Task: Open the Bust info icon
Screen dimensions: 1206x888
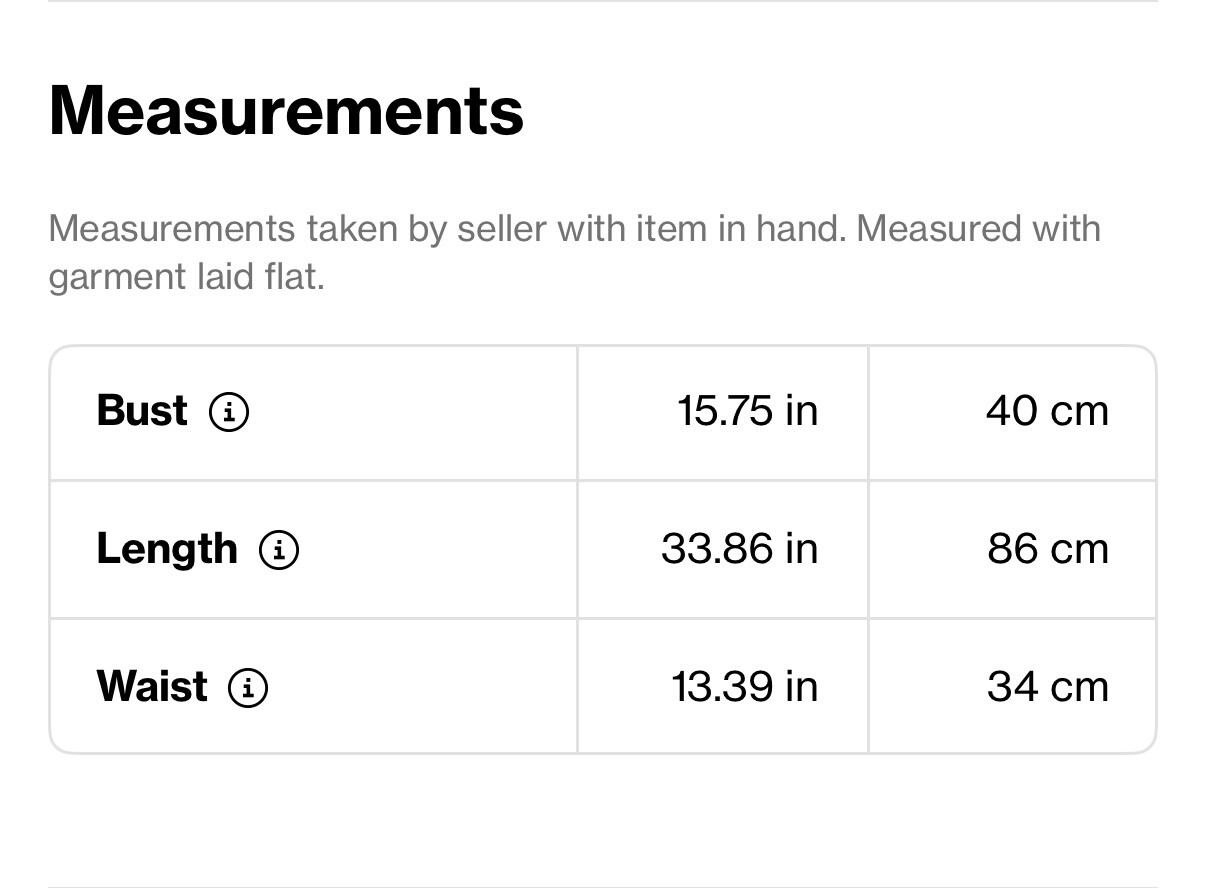Action: click(x=229, y=411)
